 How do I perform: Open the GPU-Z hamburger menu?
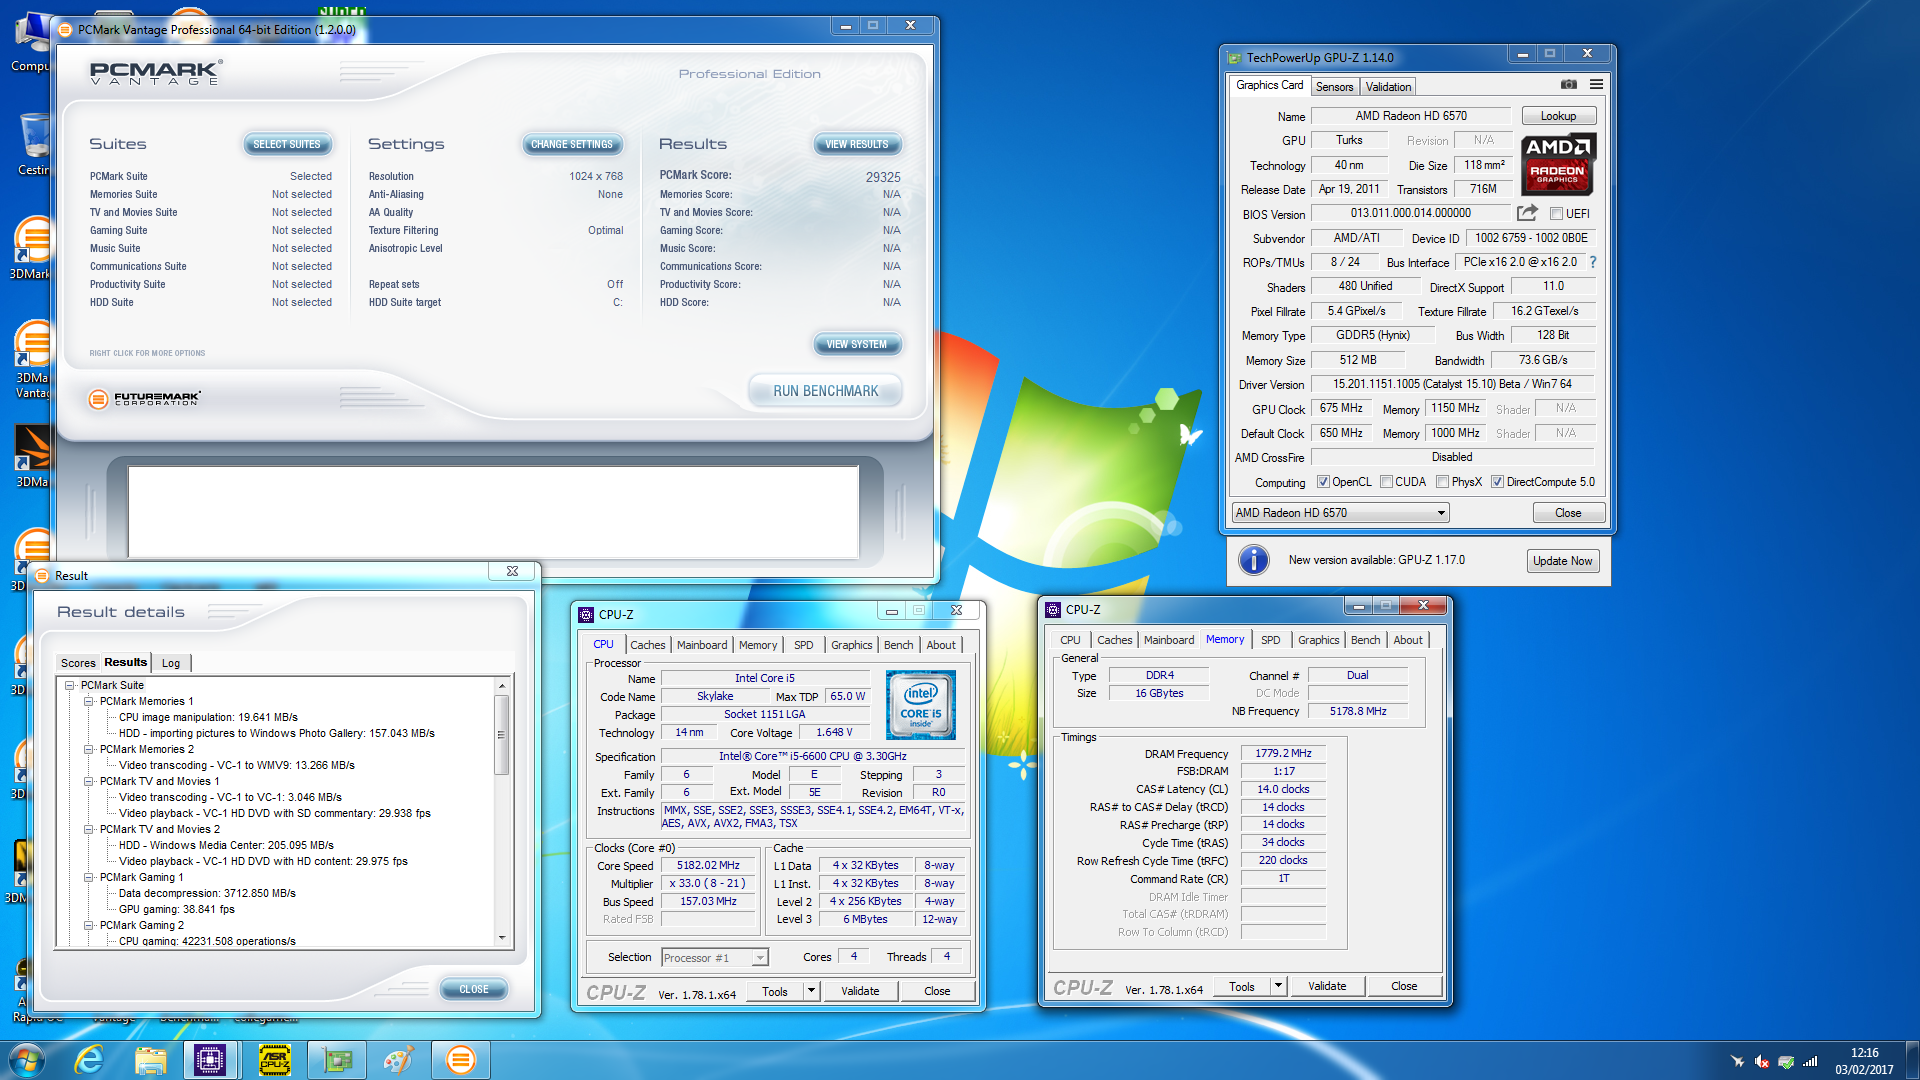[1596, 85]
